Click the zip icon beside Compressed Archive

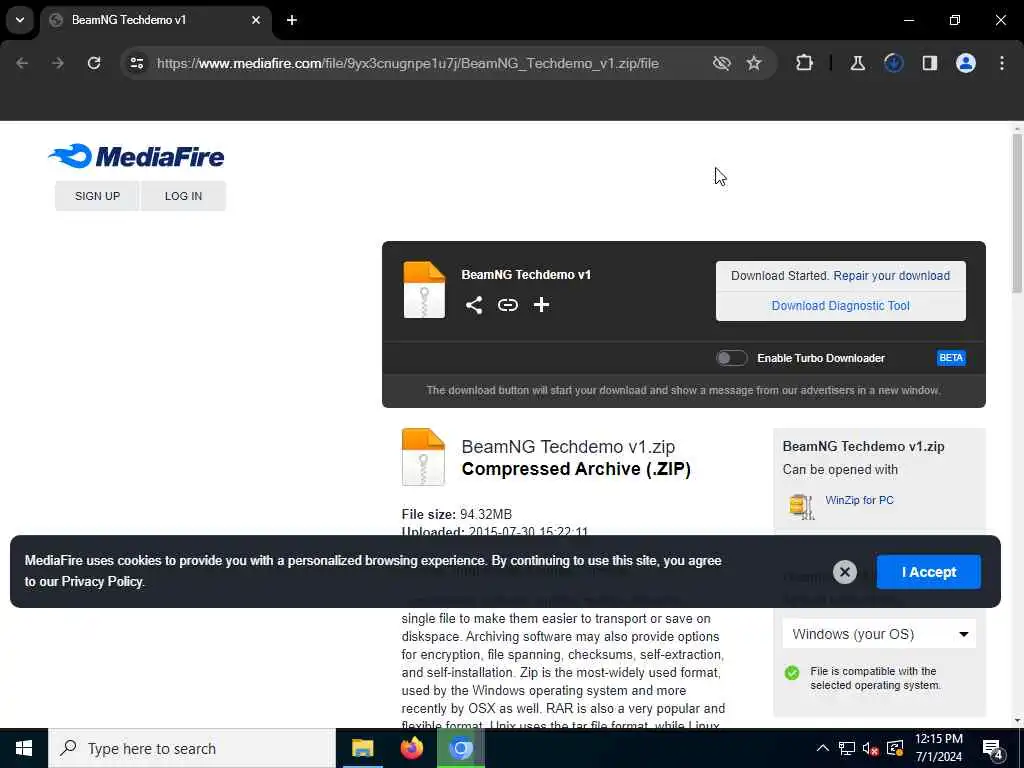point(423,457)
